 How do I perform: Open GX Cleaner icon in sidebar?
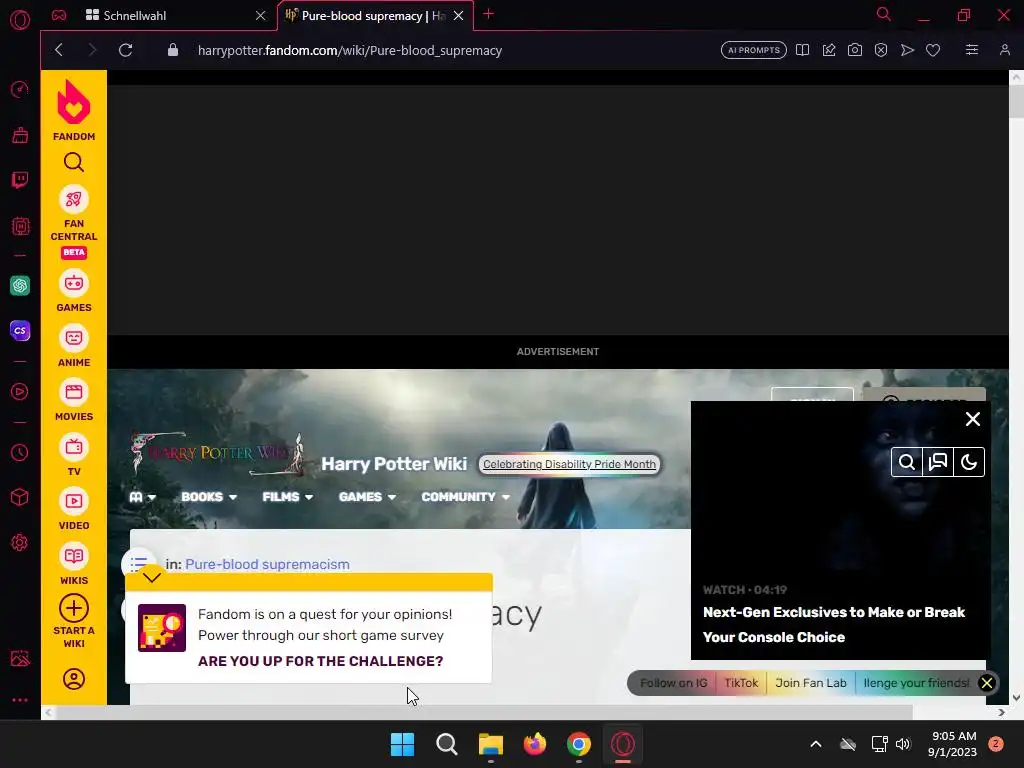[x=20, y=135]
